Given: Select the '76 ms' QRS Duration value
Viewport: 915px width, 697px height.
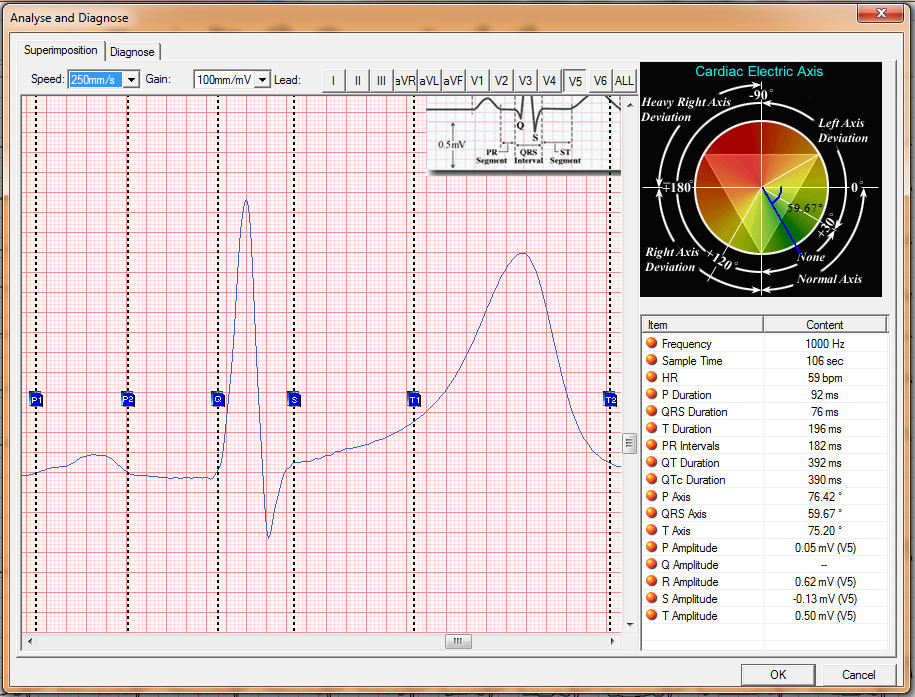Looking at the screenshot, I should click(x=825, y=412).
